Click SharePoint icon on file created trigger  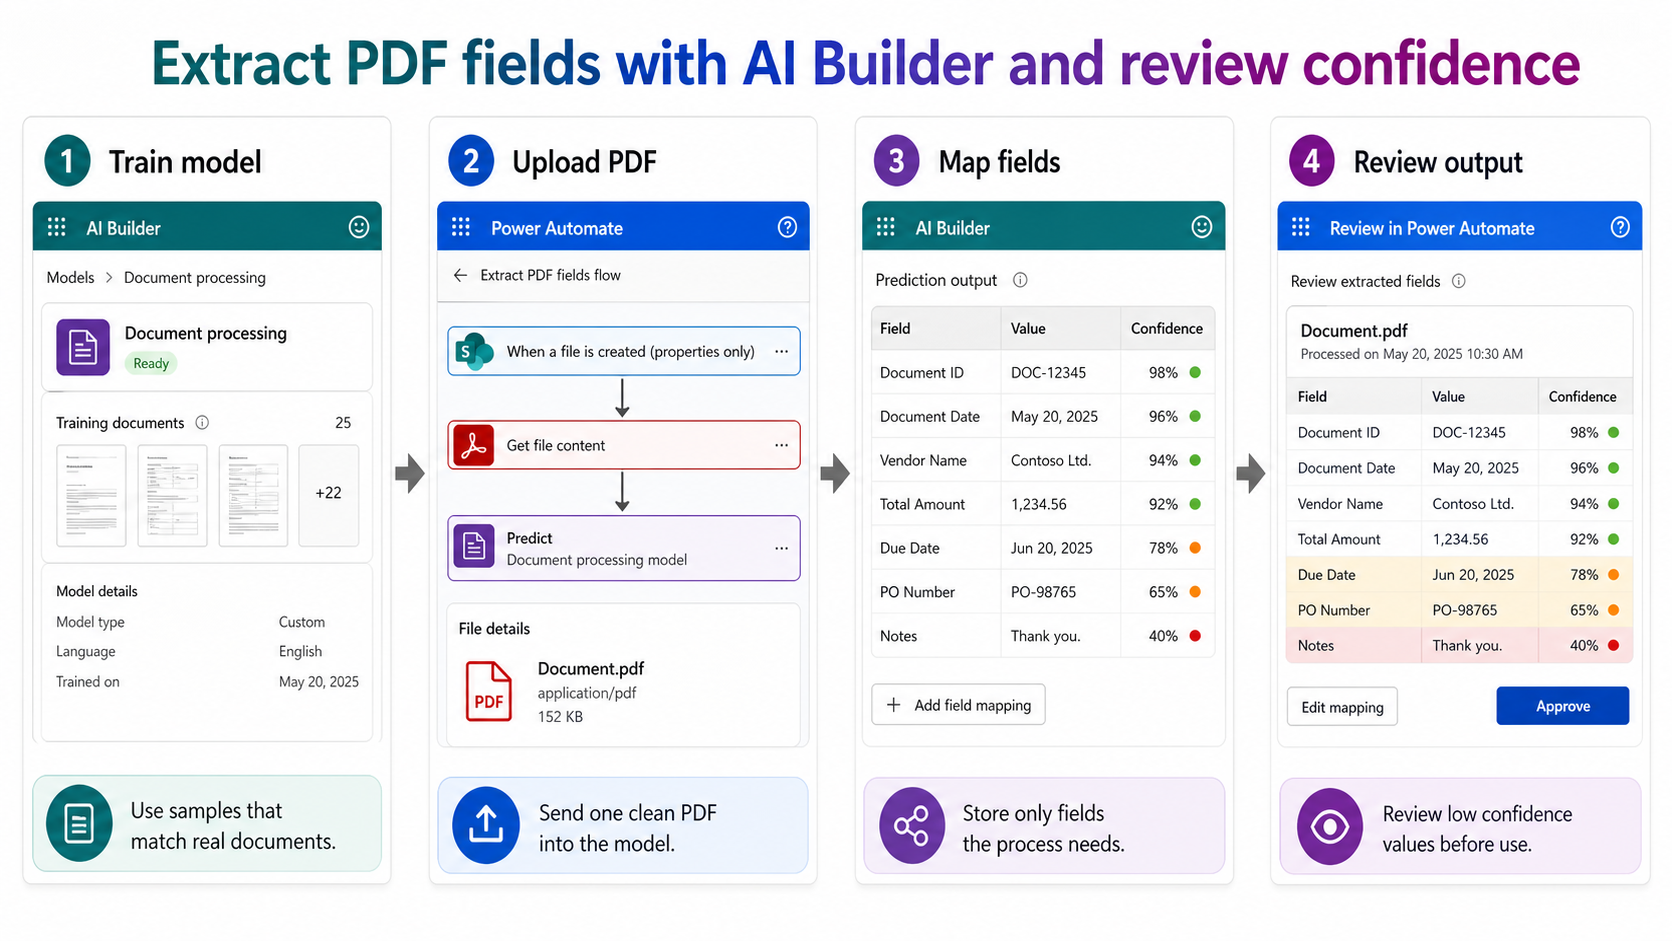click(x=474, y=351)
